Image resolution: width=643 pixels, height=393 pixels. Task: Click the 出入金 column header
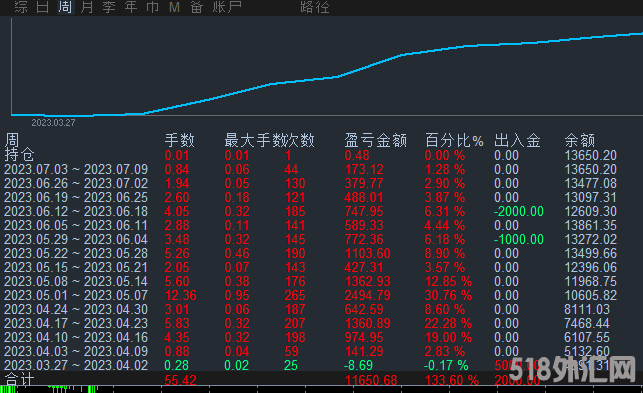tap(517, 140)
